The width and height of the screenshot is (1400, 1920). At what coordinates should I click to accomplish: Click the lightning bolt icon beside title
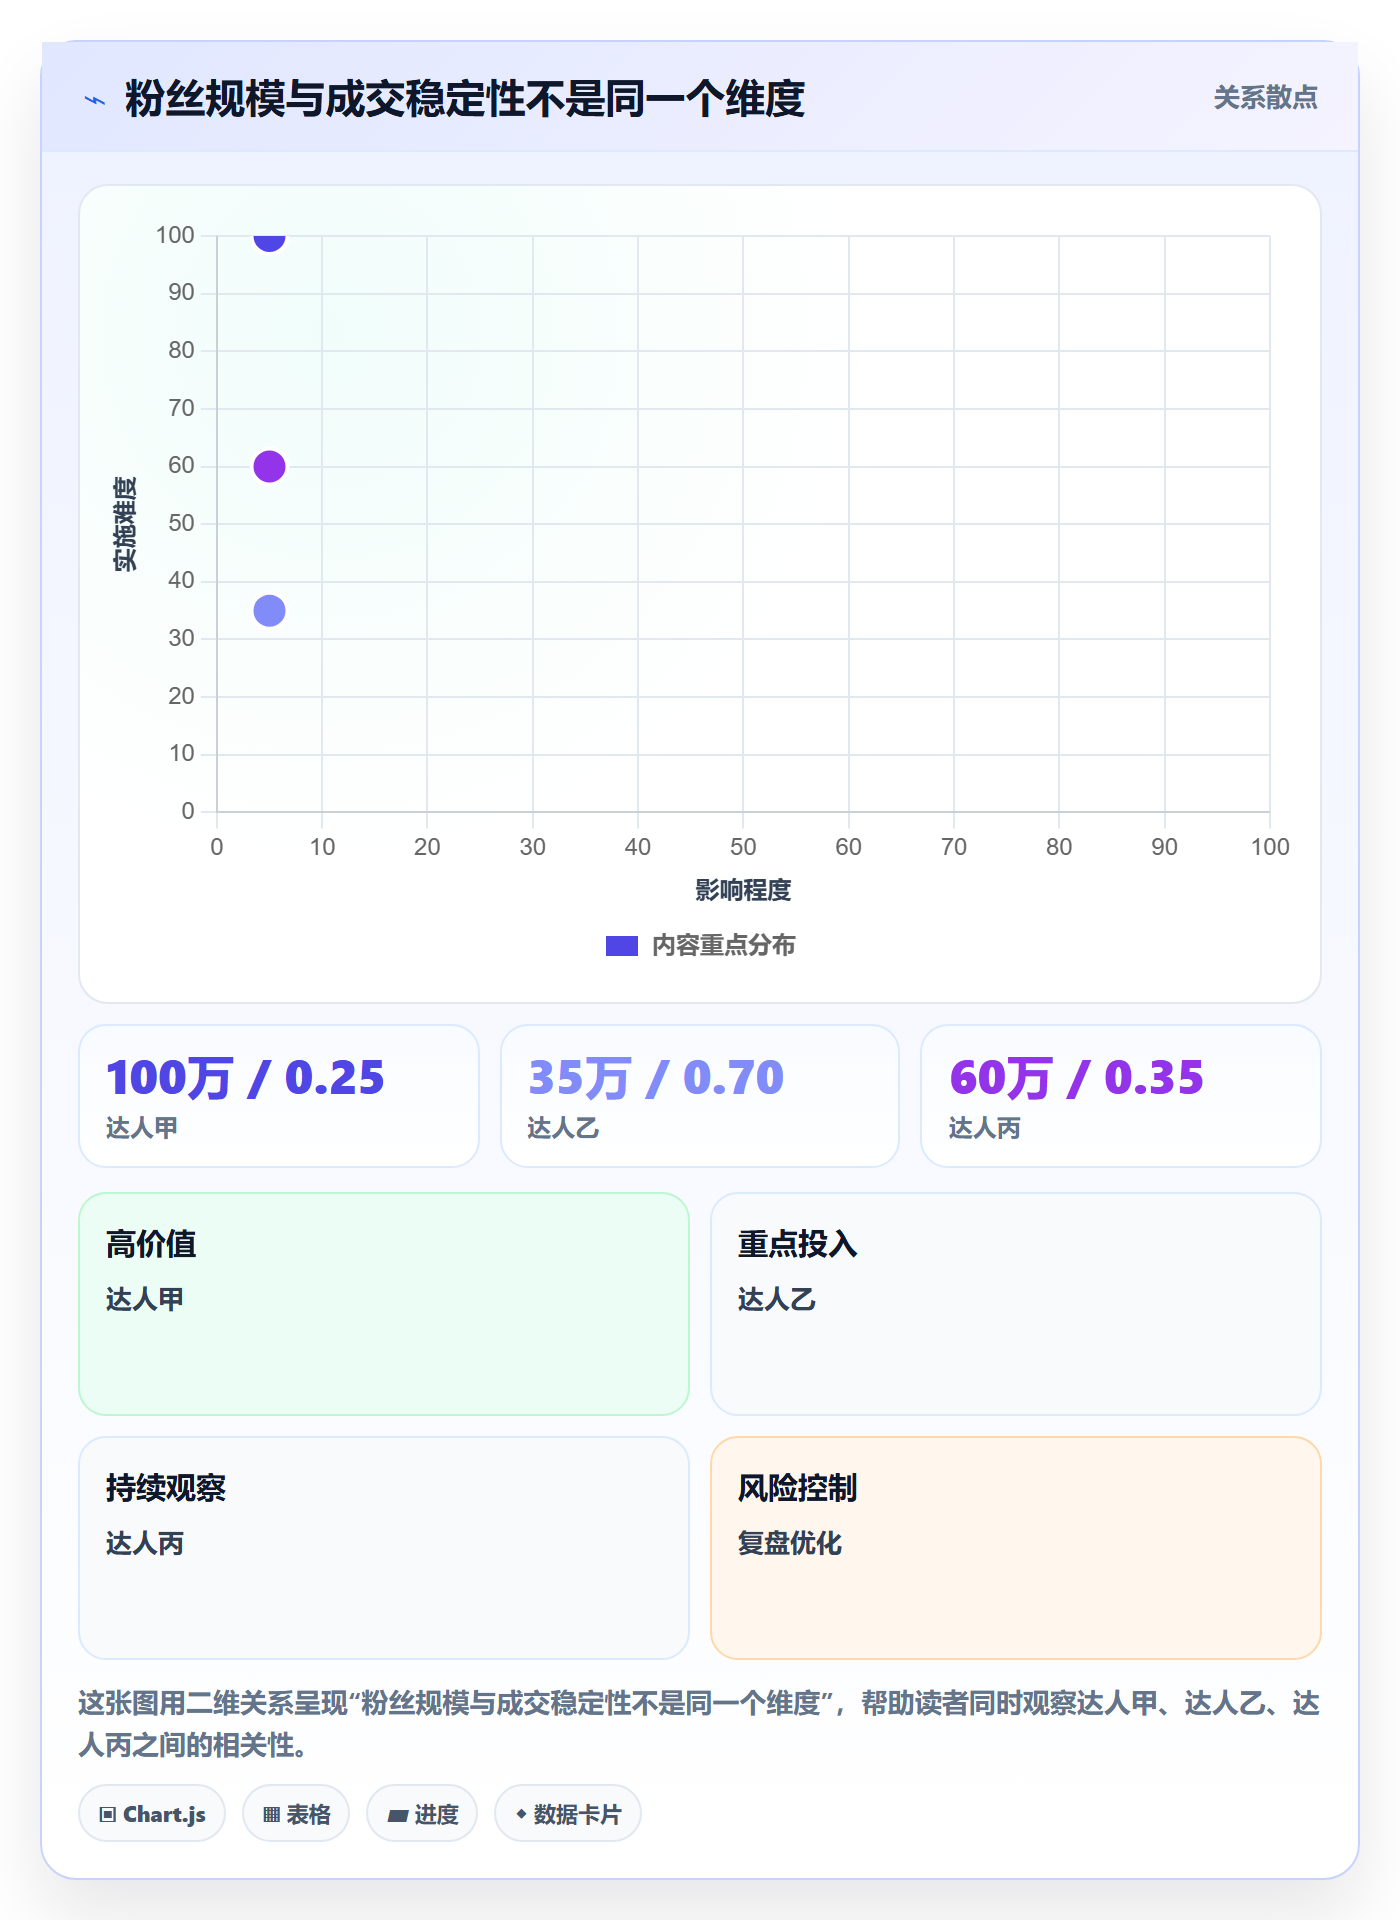tap(95, 100)
